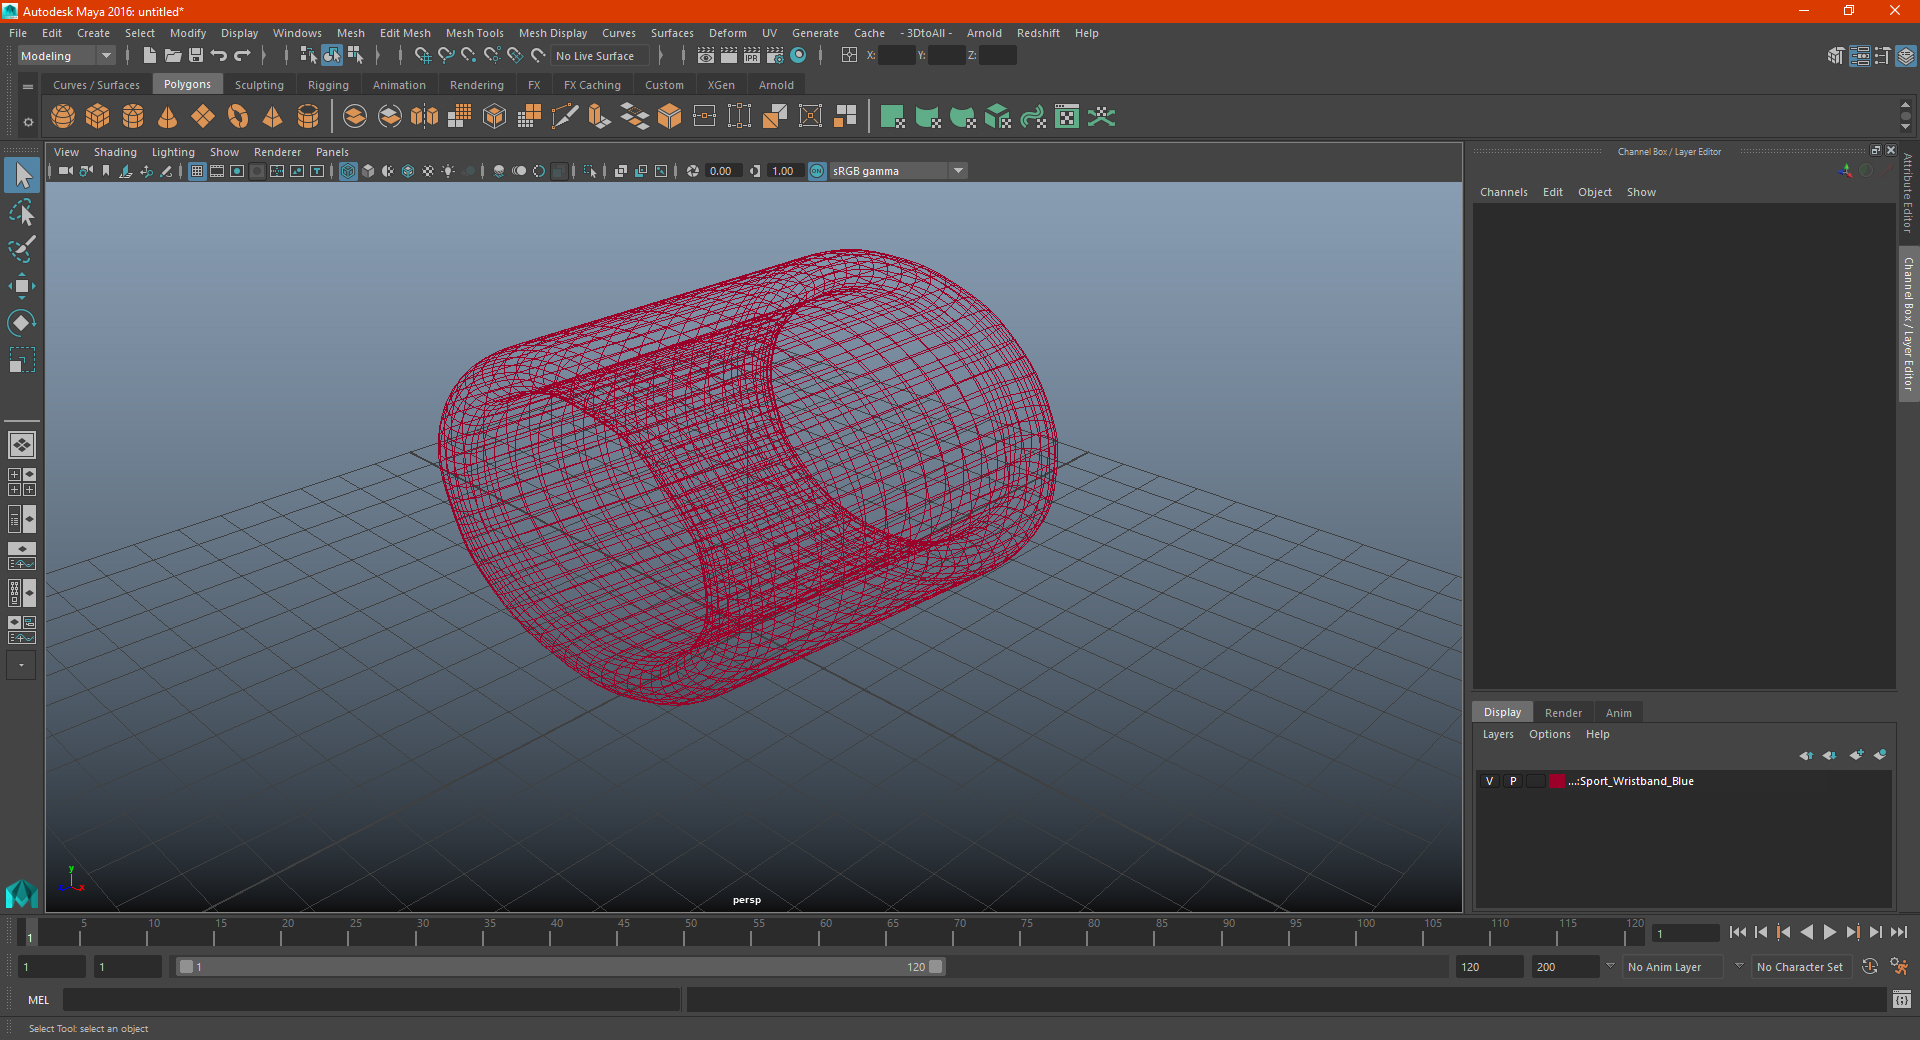Viewport: 1920px width, 1040px height.
Task: Go to the start of playback range
Action: 1738,932
